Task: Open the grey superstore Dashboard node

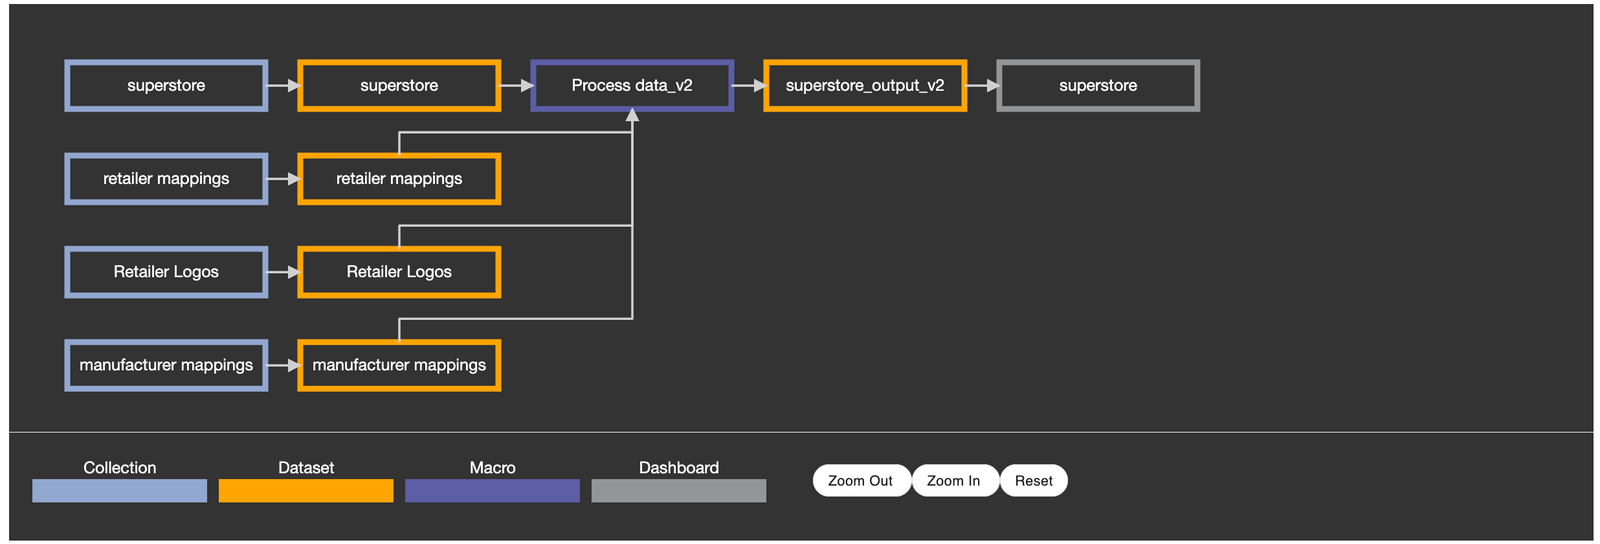Action: 1098,86
